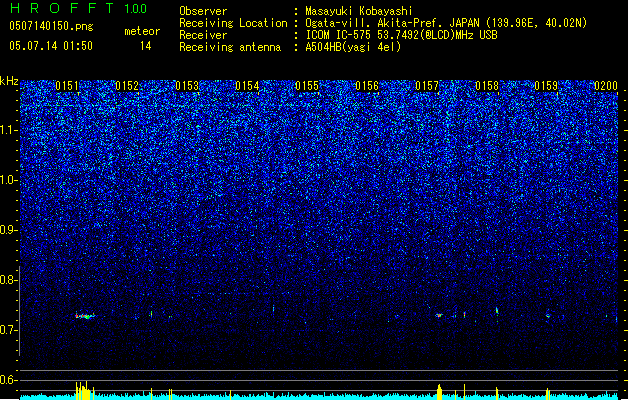The image size is (629, 400).
Task: Click the version number 1.0.0
Action: pyautogui.click(x=136, y=9)
